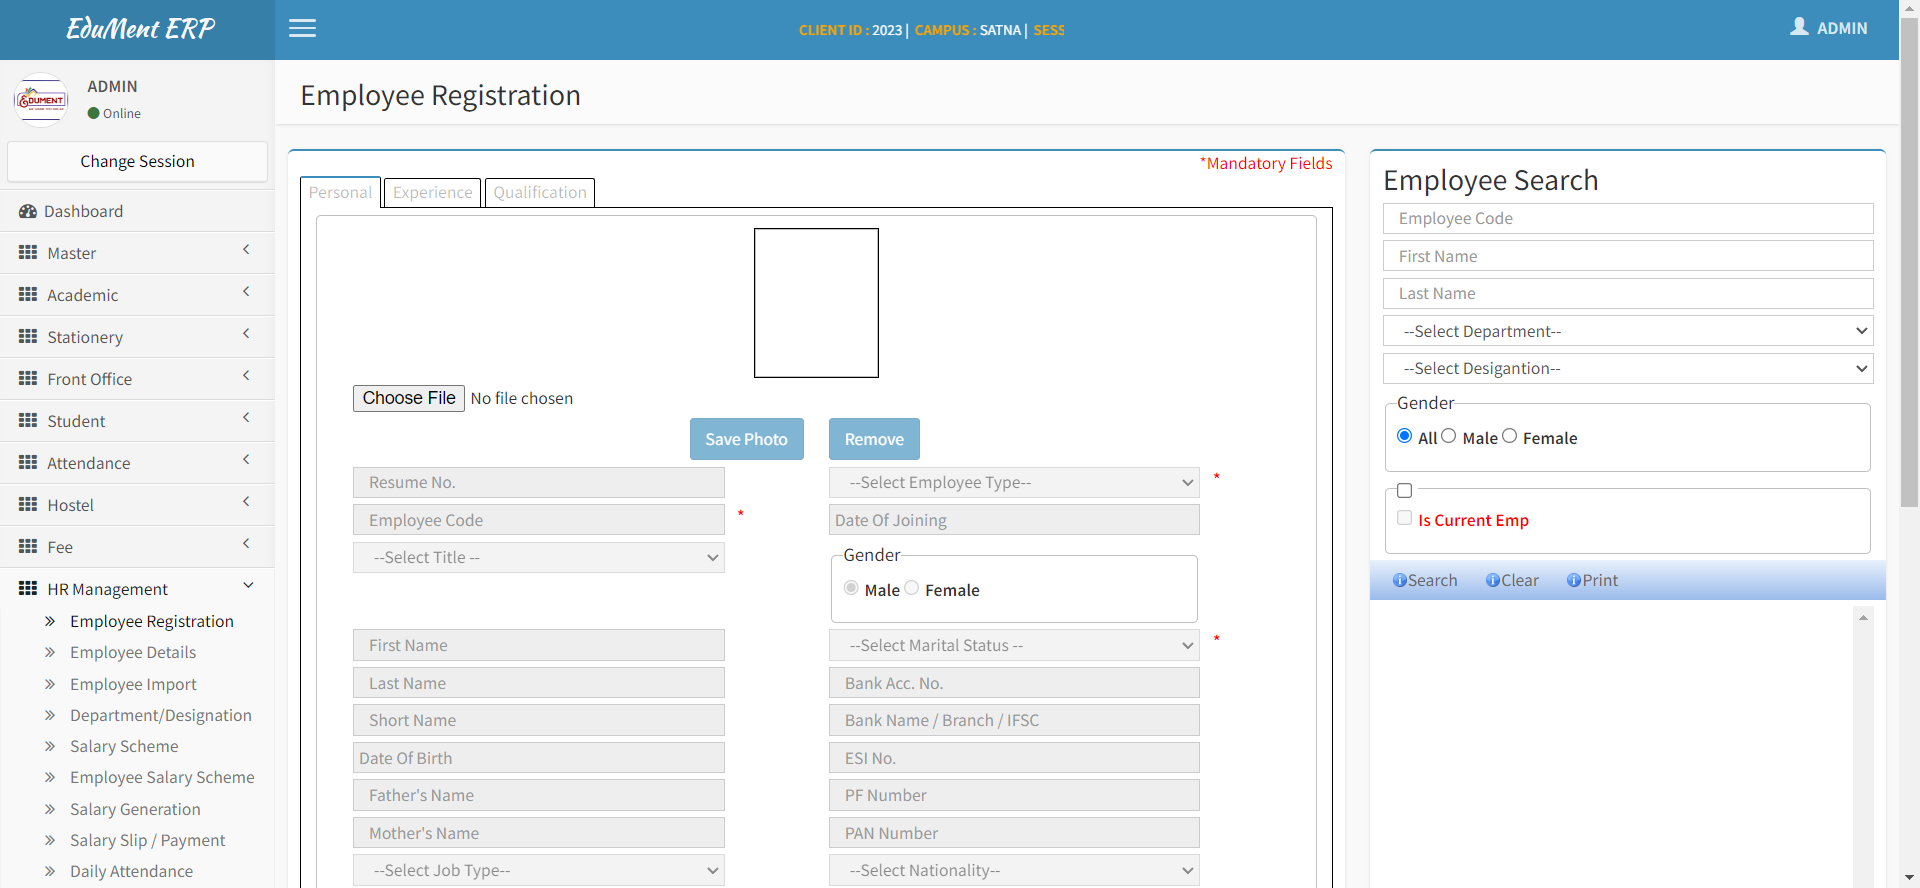Click the Dashboard palette icon
Viewport: 1920px width, 888px height.
click(28, 212)
